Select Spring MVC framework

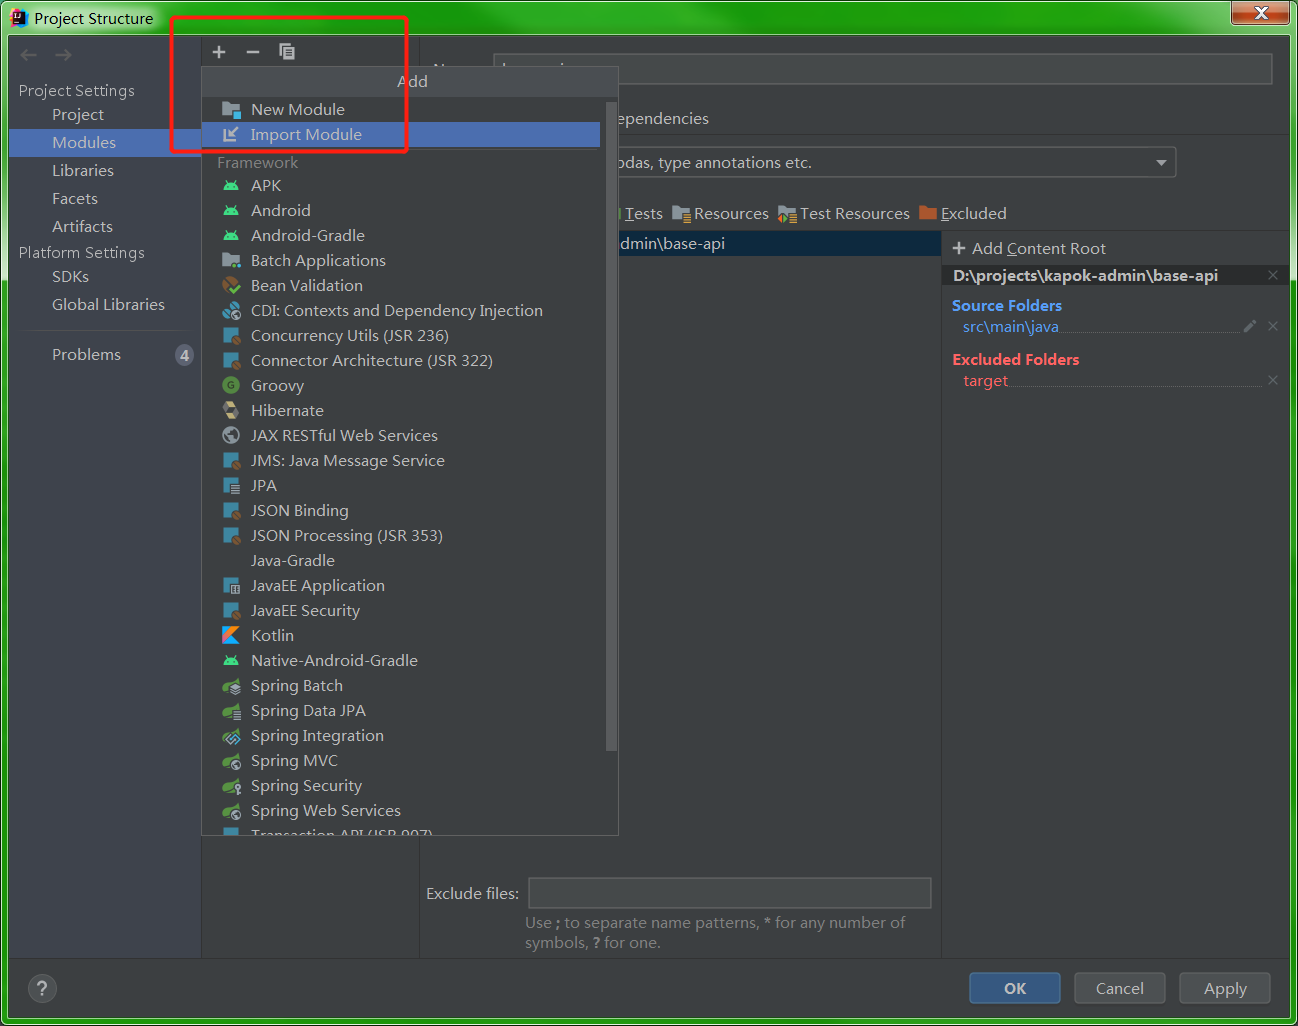click(x=403, y=761)
